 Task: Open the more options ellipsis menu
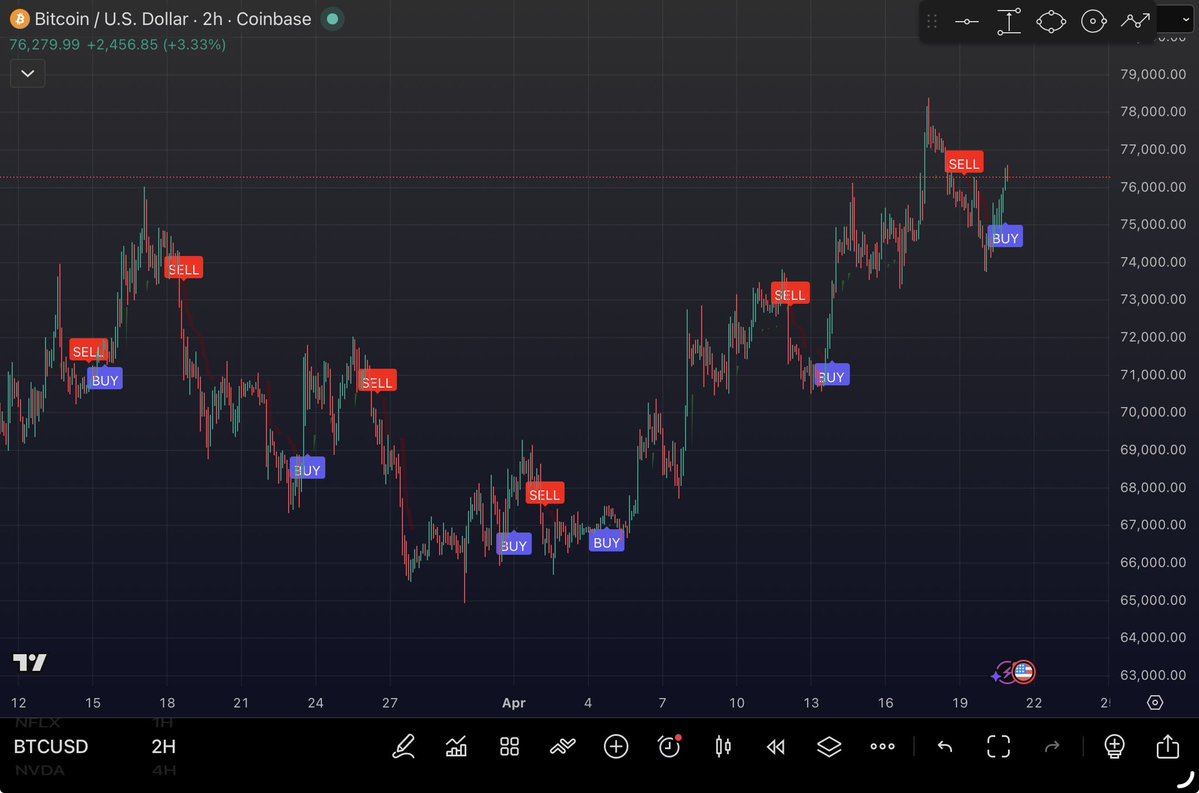point(882,746)
